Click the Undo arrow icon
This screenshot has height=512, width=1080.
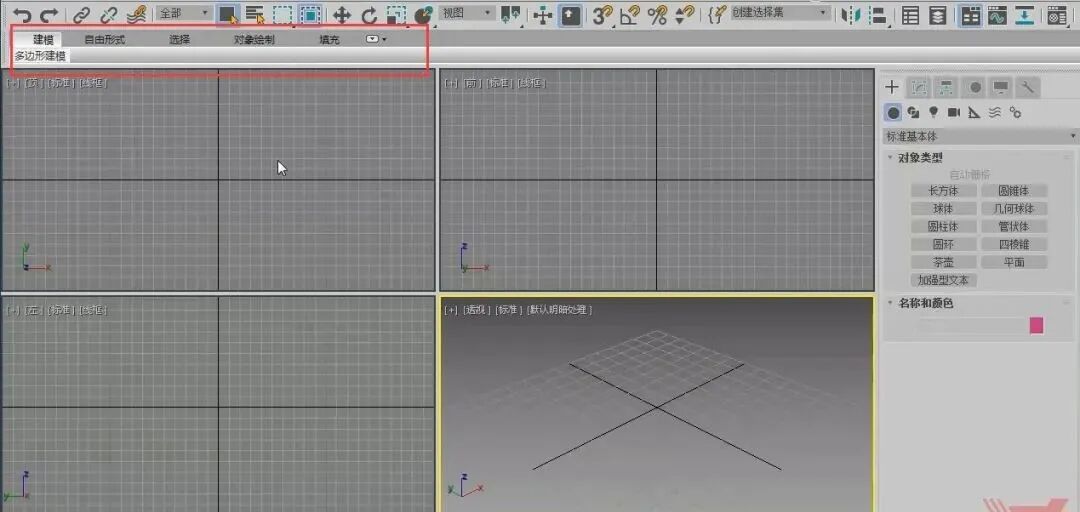click(x=22, y=14)
